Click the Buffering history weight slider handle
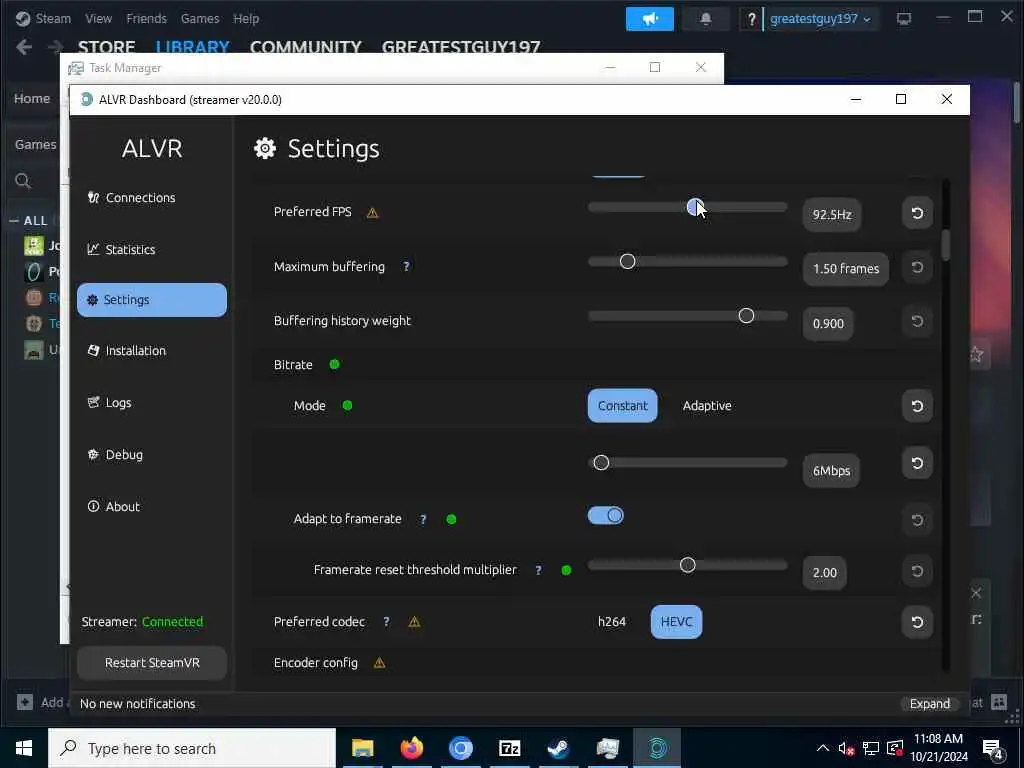Image resolution: width=1024 pixels, height=768 pixels. (x=746, y=316)
